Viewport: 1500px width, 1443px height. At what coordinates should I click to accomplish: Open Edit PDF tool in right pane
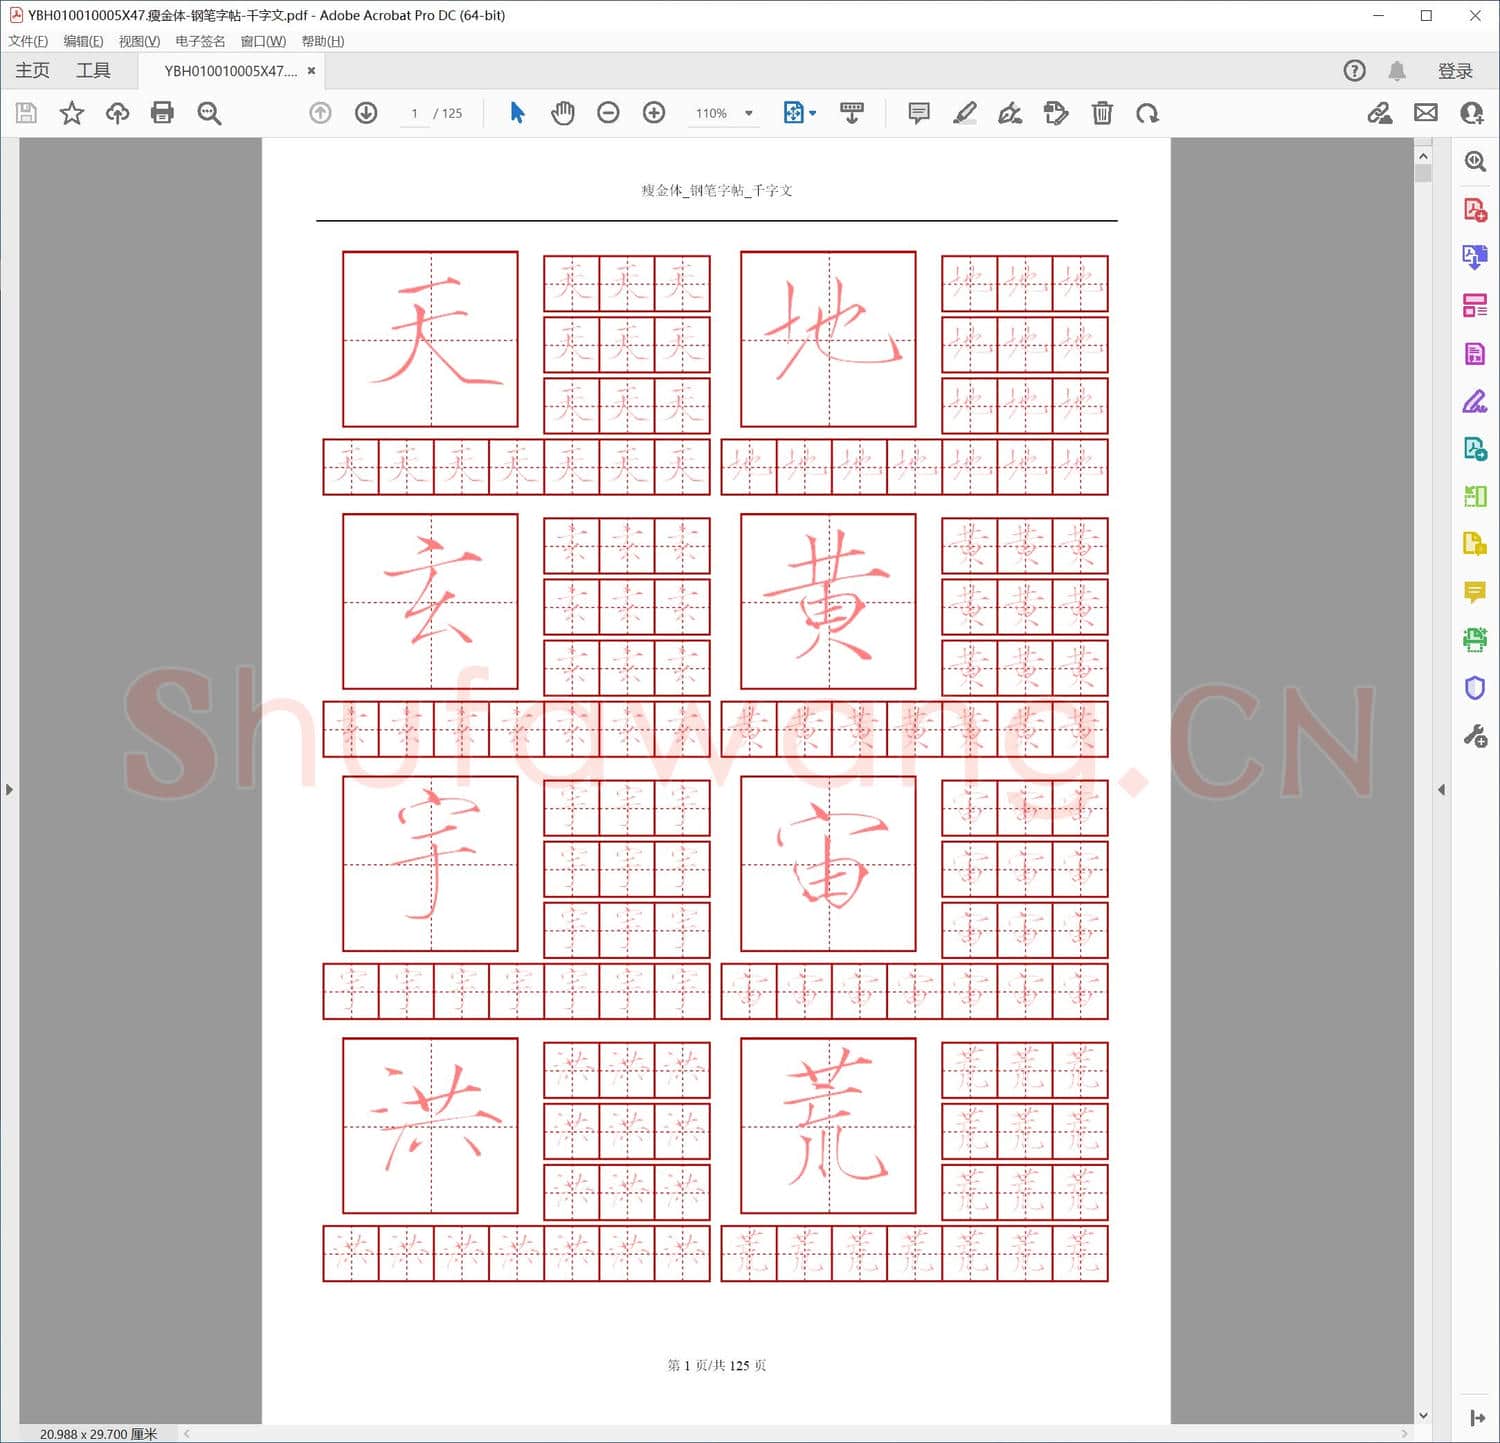1475,354
